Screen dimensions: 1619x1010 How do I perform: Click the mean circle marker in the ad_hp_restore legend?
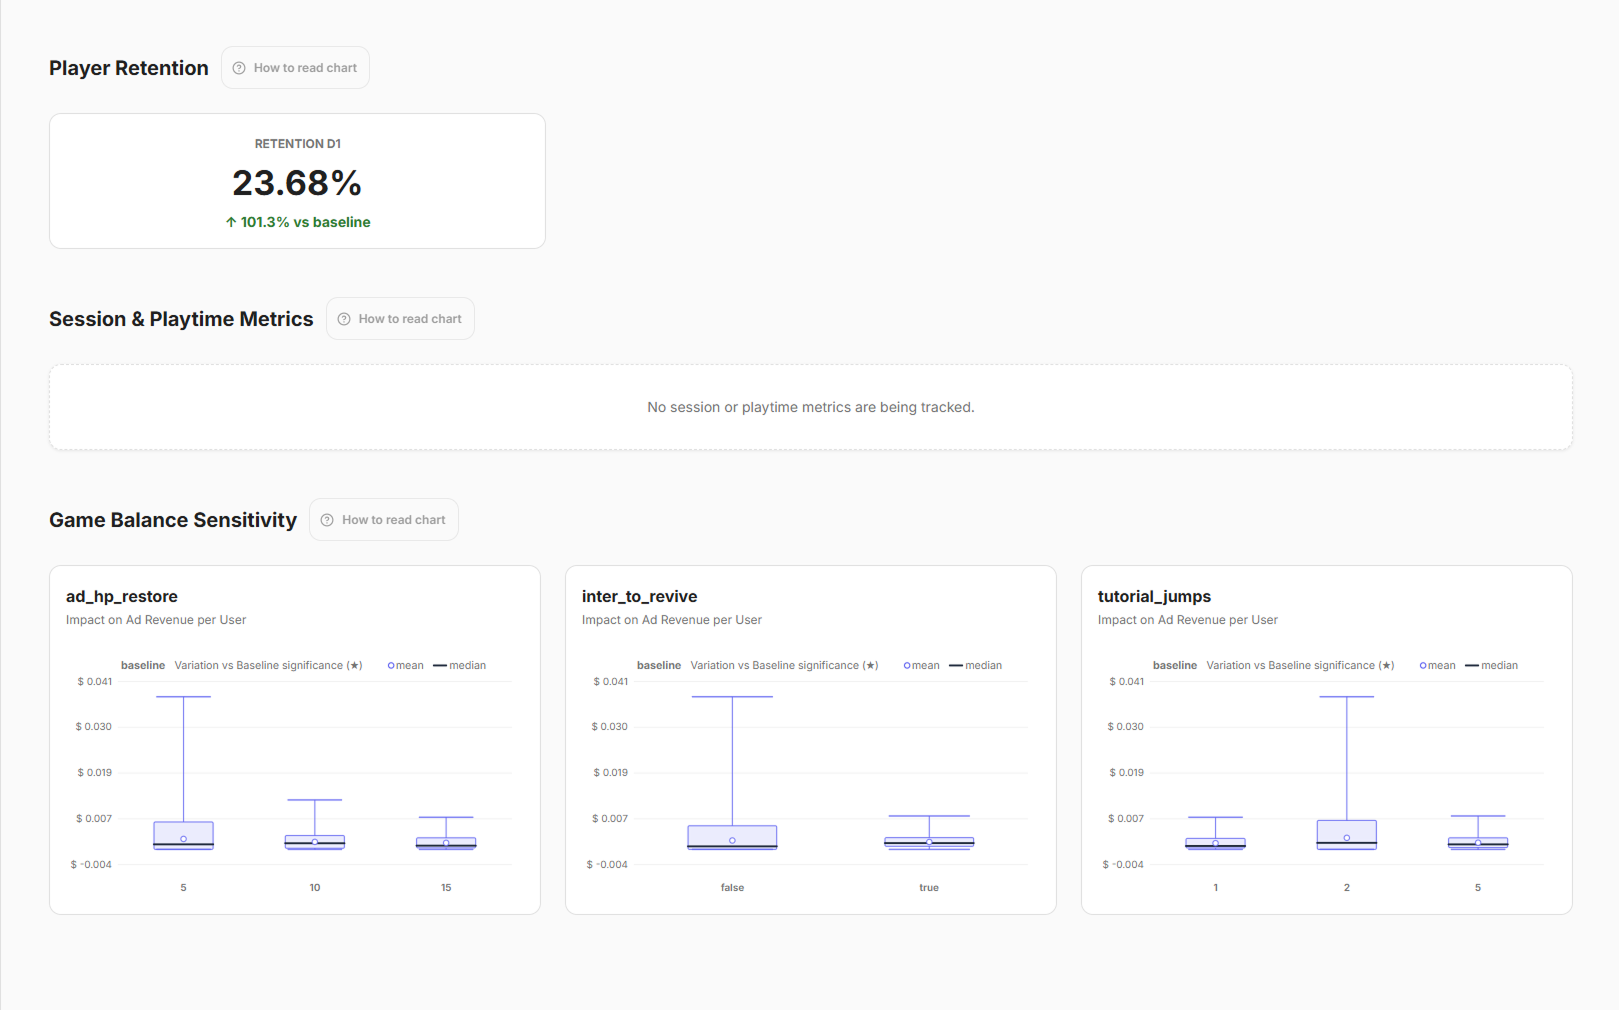coord(391,666)
